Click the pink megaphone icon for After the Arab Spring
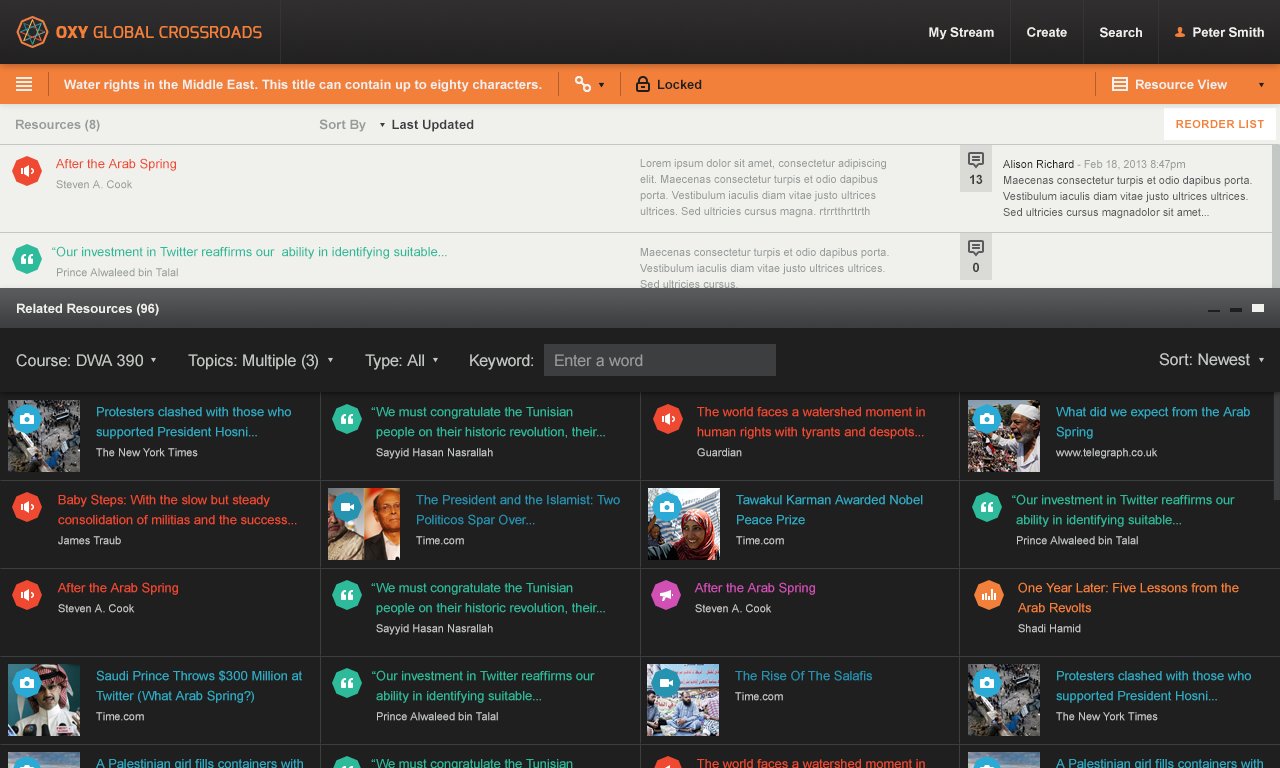 (667, 595)
